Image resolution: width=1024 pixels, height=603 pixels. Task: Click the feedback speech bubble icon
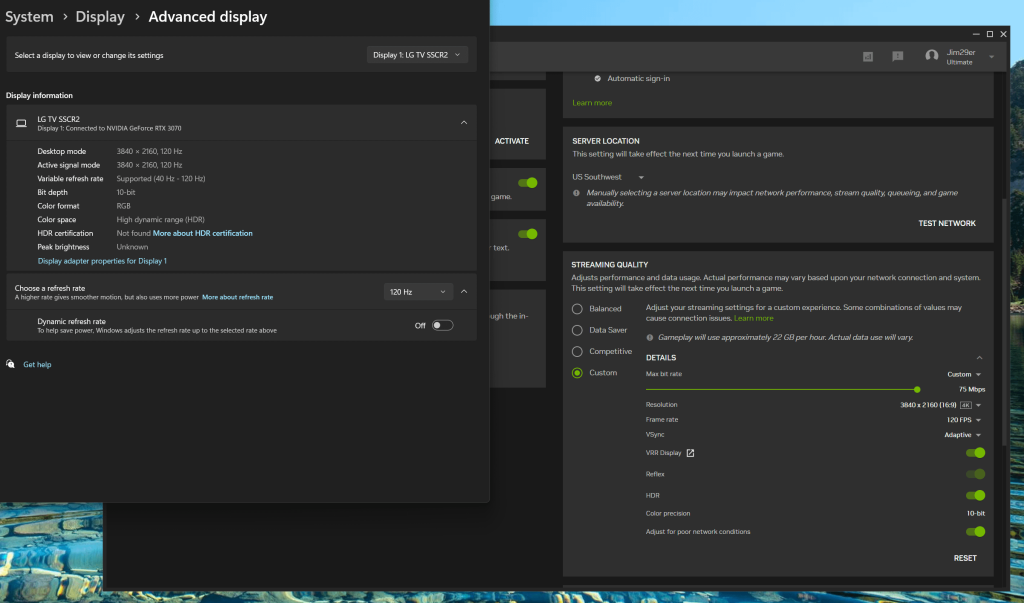click(x=898, y=56)
